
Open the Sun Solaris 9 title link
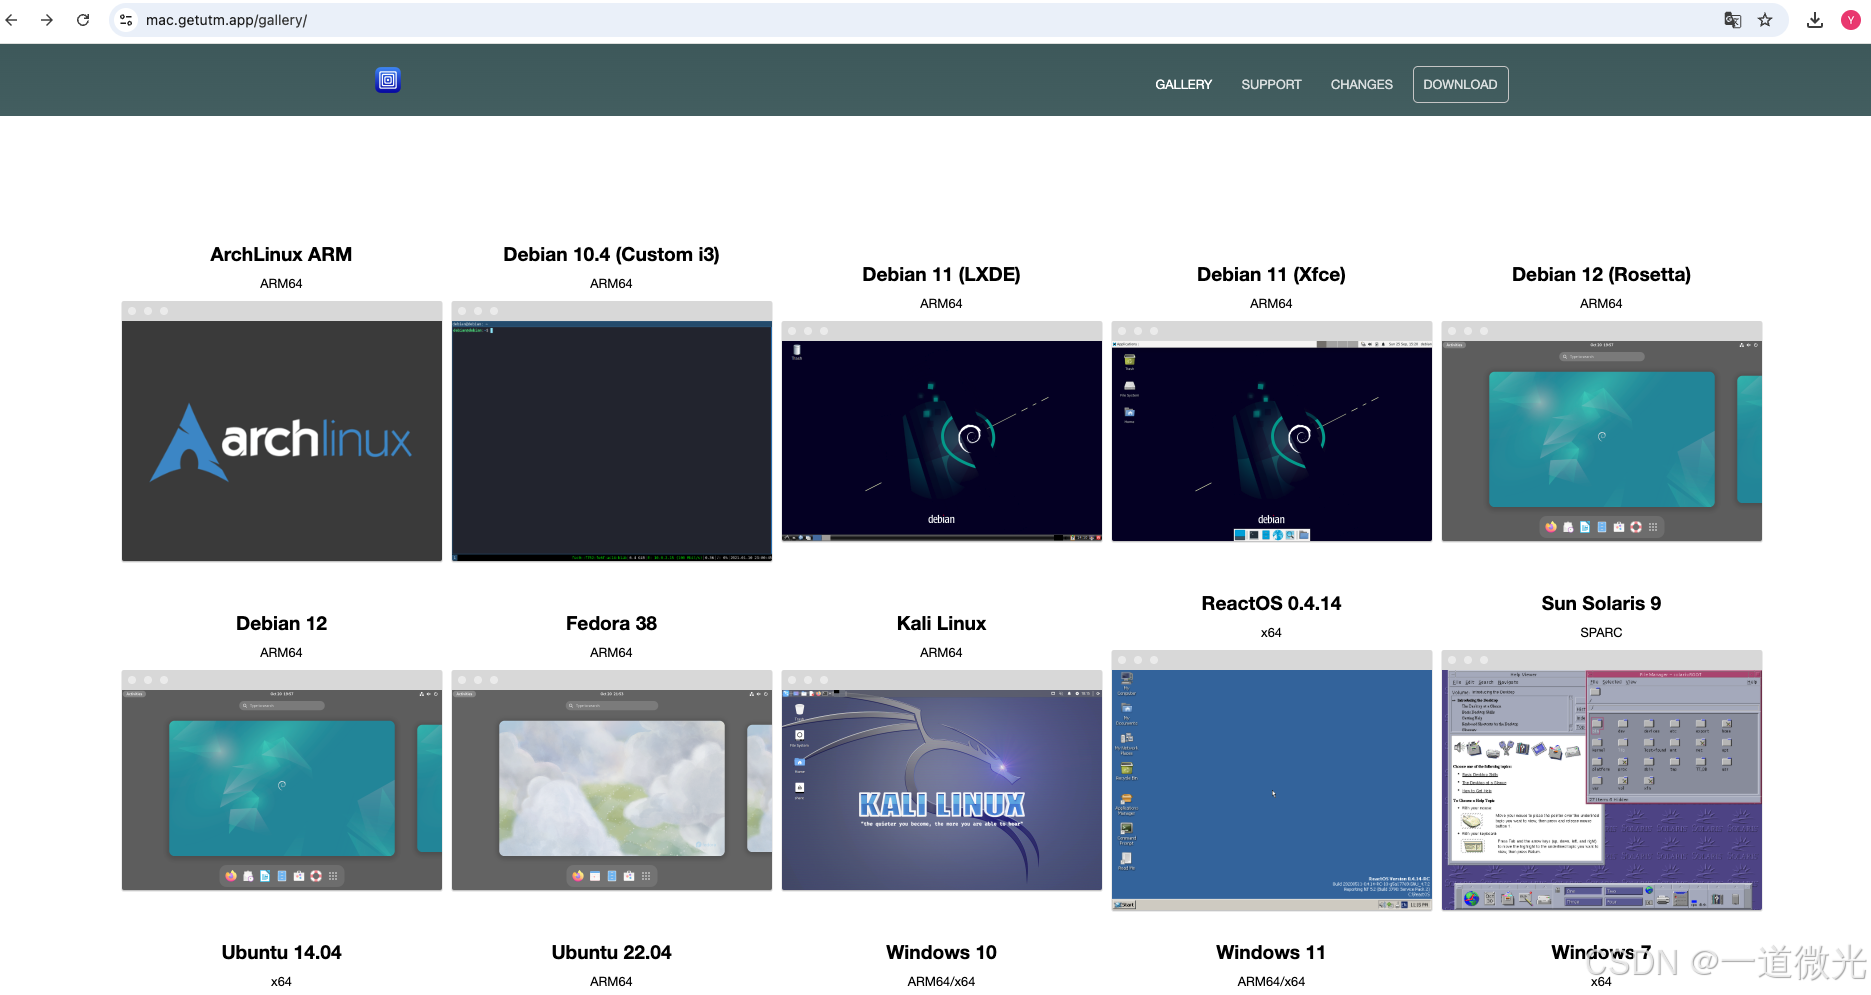(x=1601, y=604)
